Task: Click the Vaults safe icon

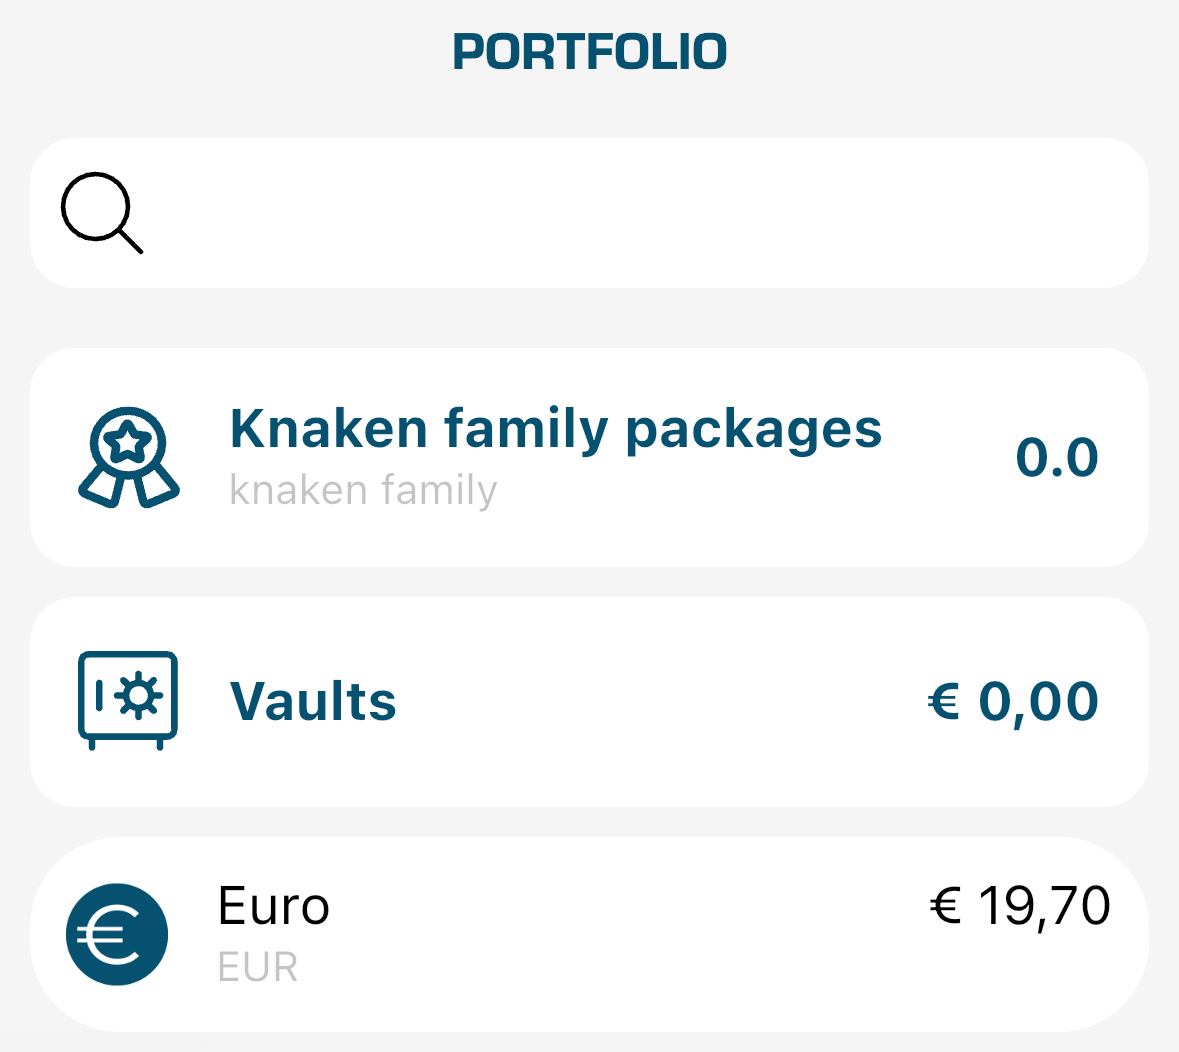Action: [x=128, y=700]
